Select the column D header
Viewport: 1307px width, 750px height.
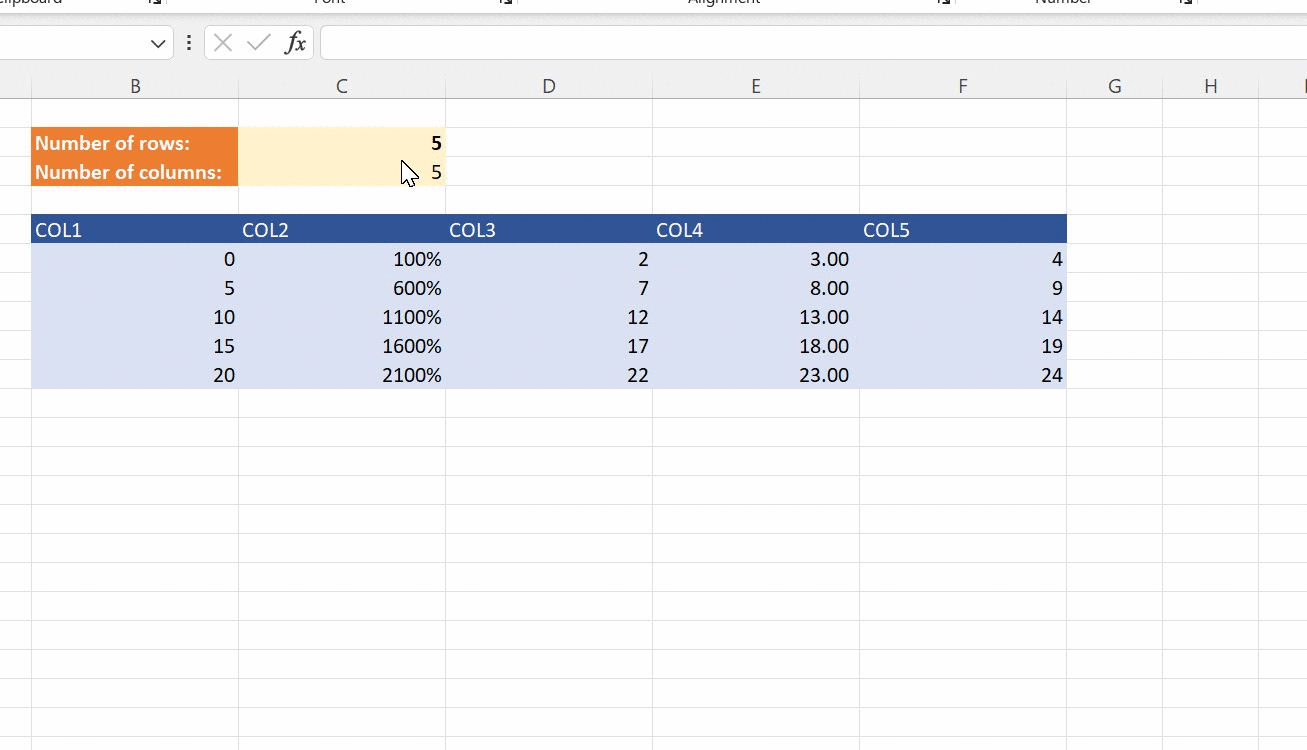pos(549,86)
